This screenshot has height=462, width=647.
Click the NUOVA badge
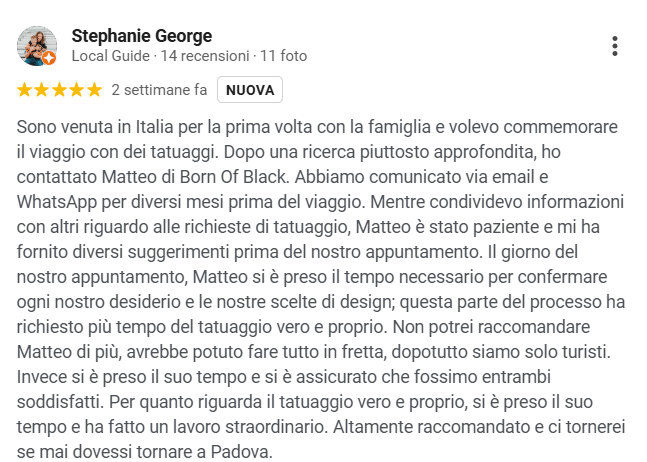(250, 90)
